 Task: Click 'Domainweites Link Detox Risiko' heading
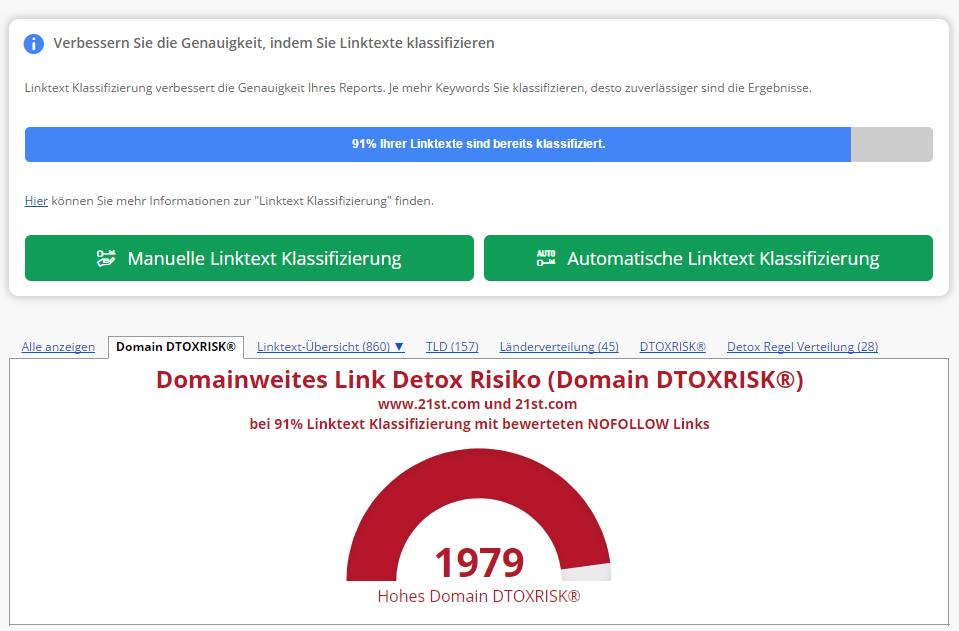480,380
